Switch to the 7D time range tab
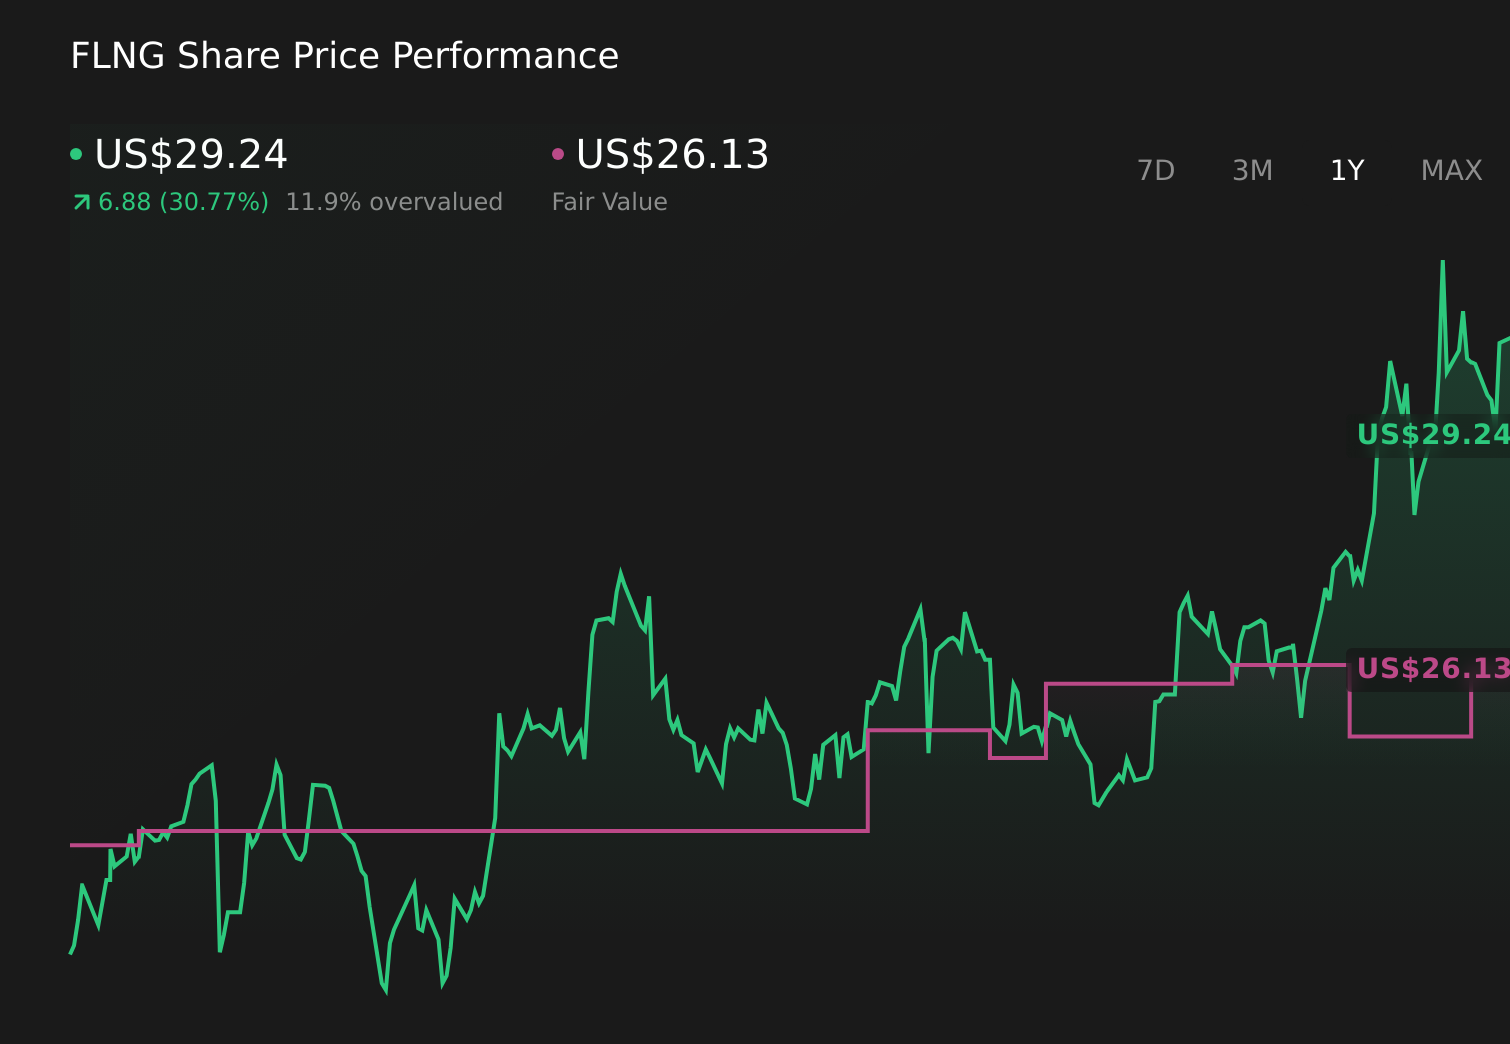This screenshot has width=1510, height=1044. click(x=1156, y=170)
